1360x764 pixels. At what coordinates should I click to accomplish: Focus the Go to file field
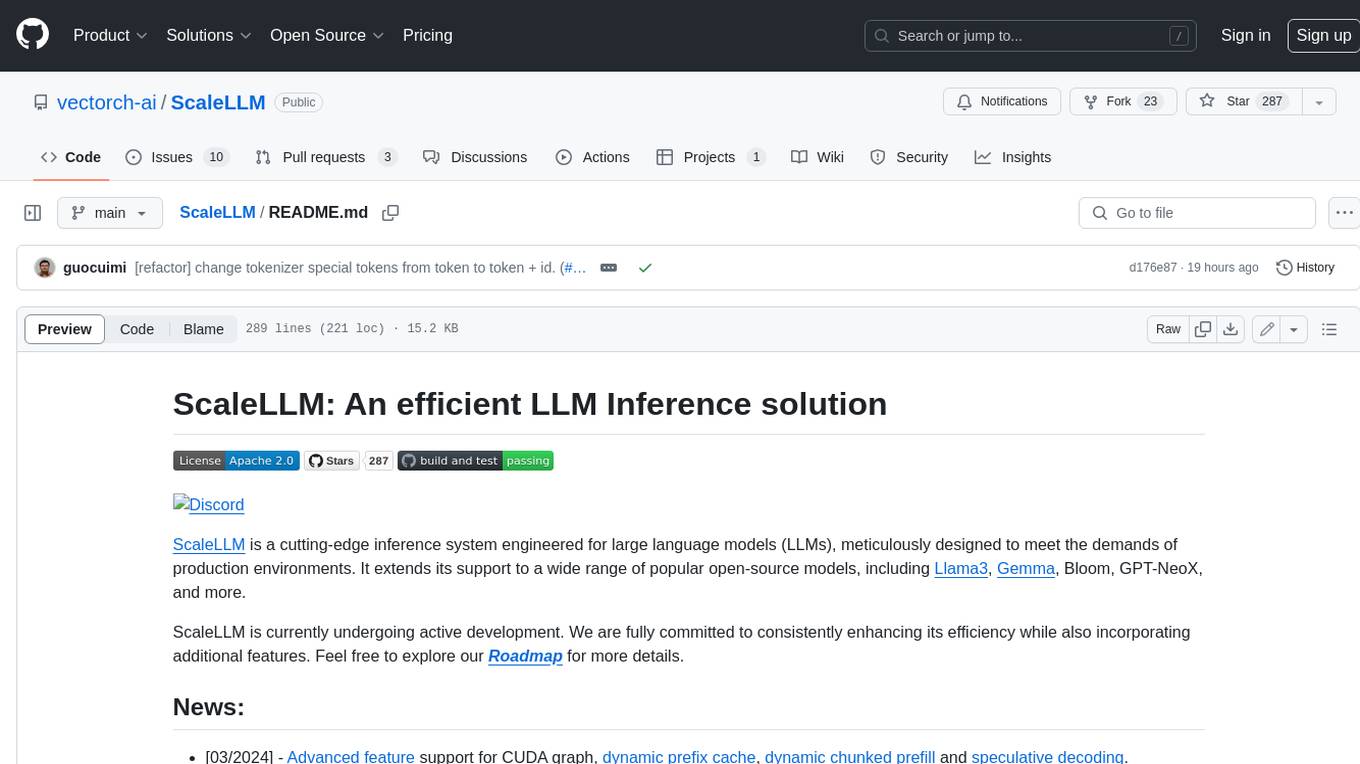pos(1197,213)
